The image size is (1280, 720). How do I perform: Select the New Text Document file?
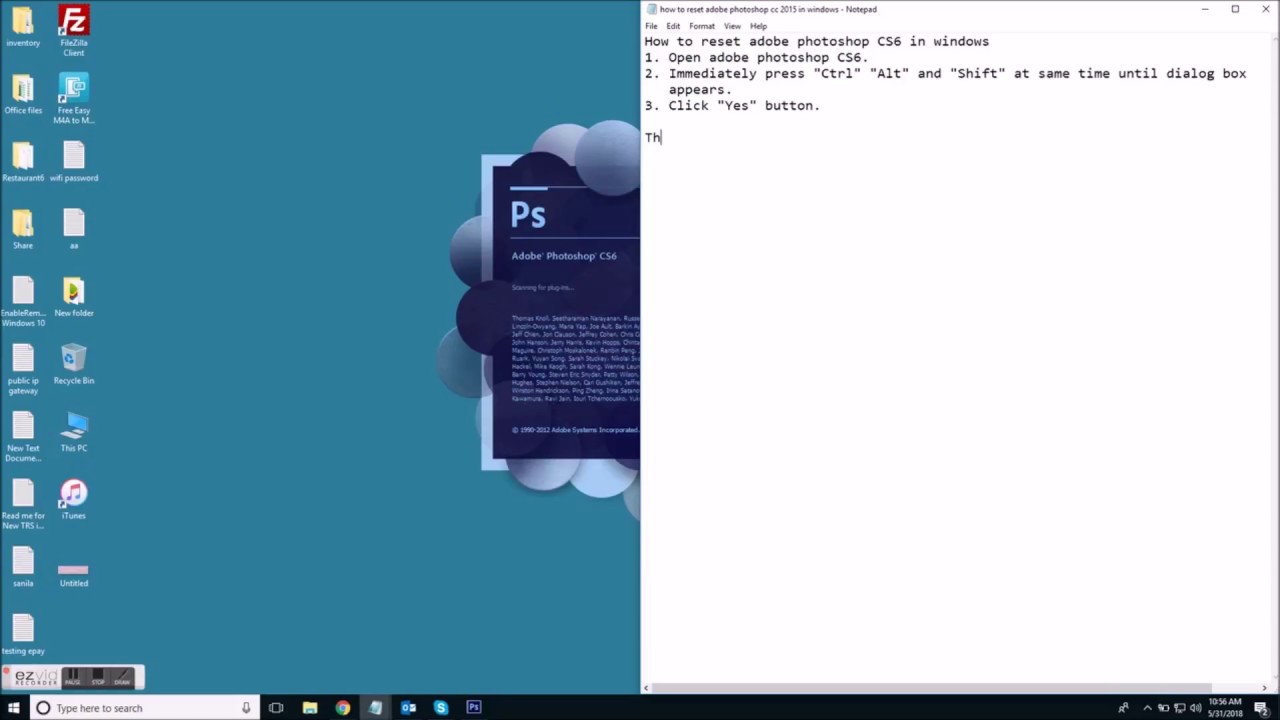[23, 437]
